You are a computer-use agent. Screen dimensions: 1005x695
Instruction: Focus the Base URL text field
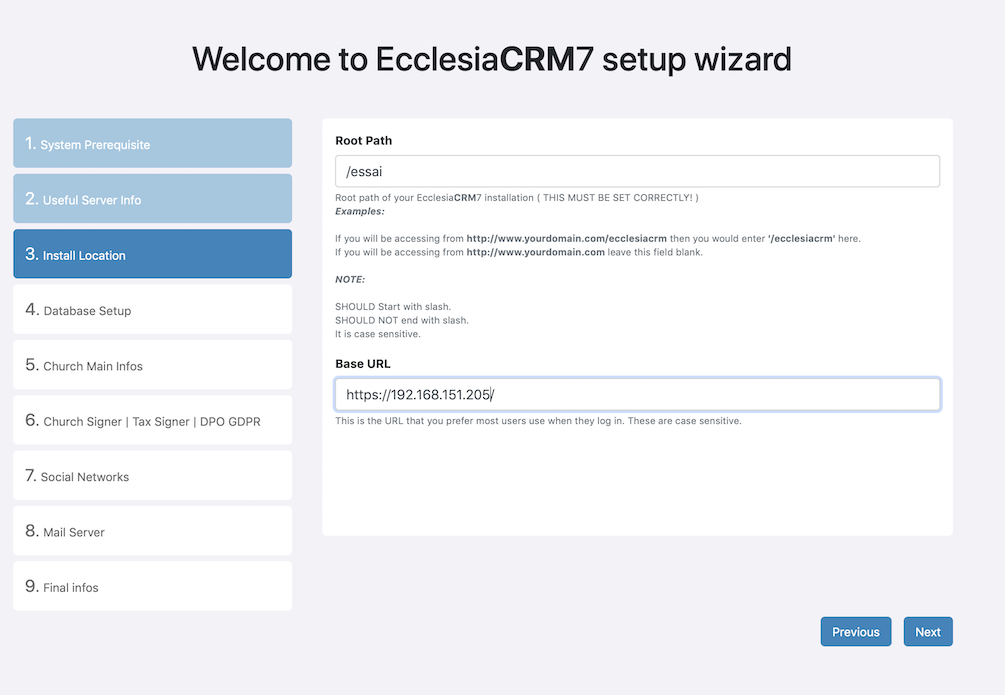637,394
